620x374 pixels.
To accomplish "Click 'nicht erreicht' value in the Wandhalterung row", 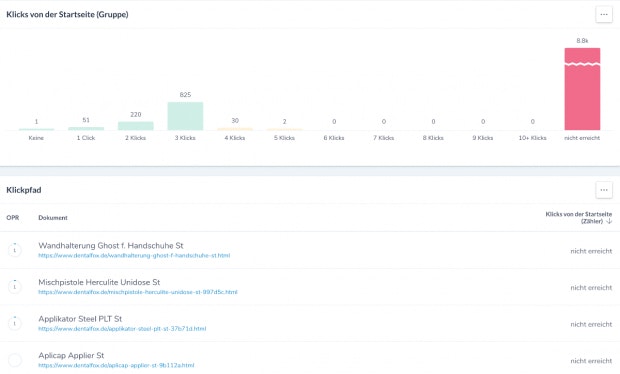I will tap(591, 251).
